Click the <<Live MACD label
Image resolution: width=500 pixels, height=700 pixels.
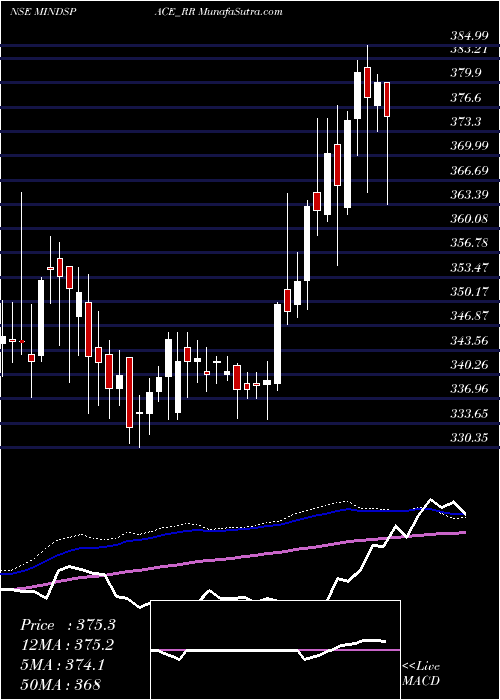421,673
